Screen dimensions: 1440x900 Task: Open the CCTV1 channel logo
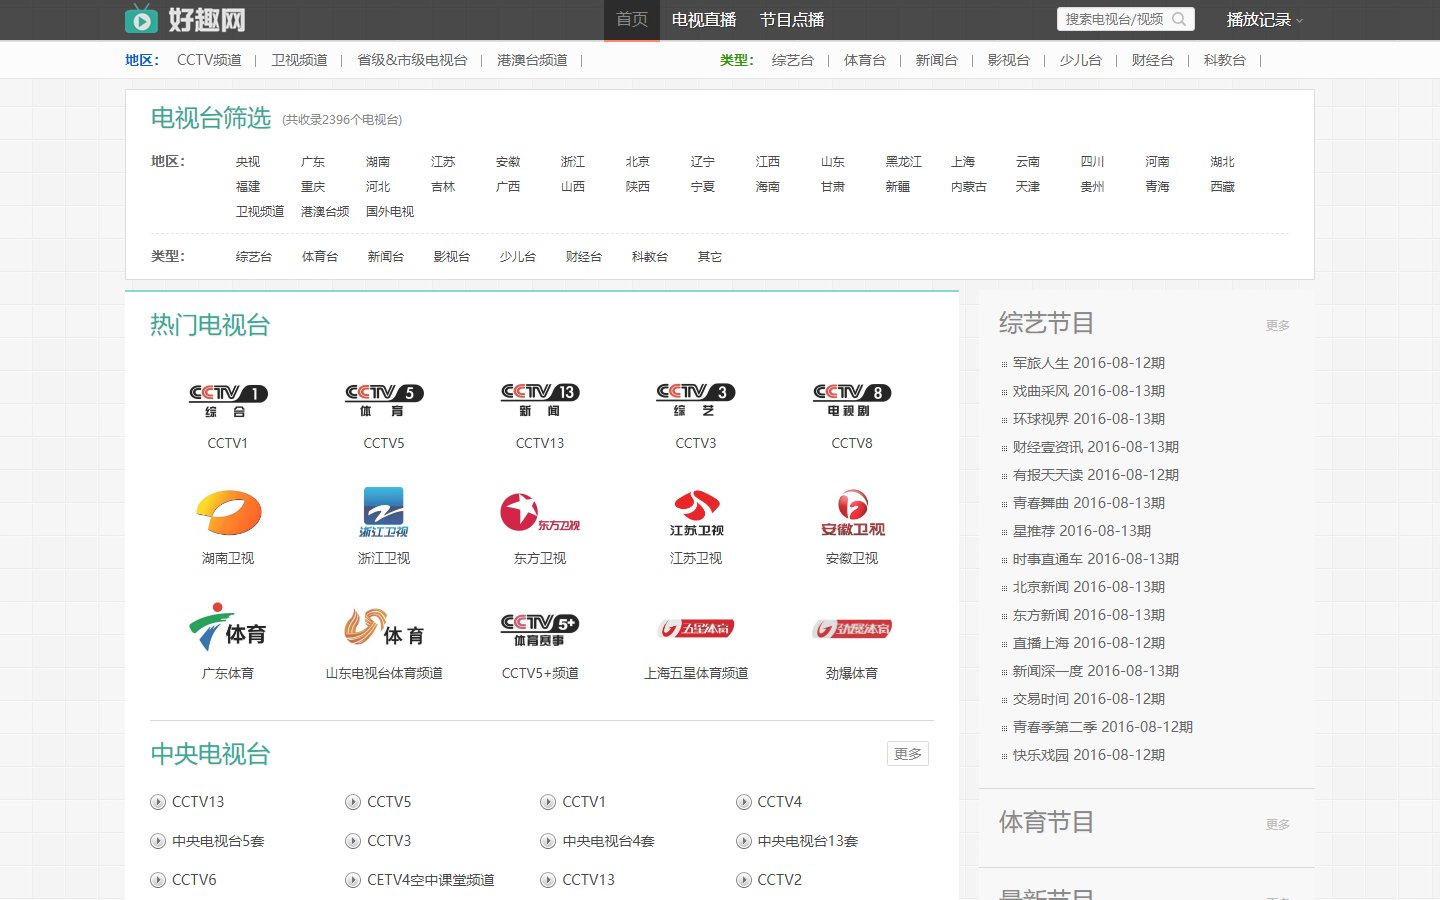click(x=228, y=401)
